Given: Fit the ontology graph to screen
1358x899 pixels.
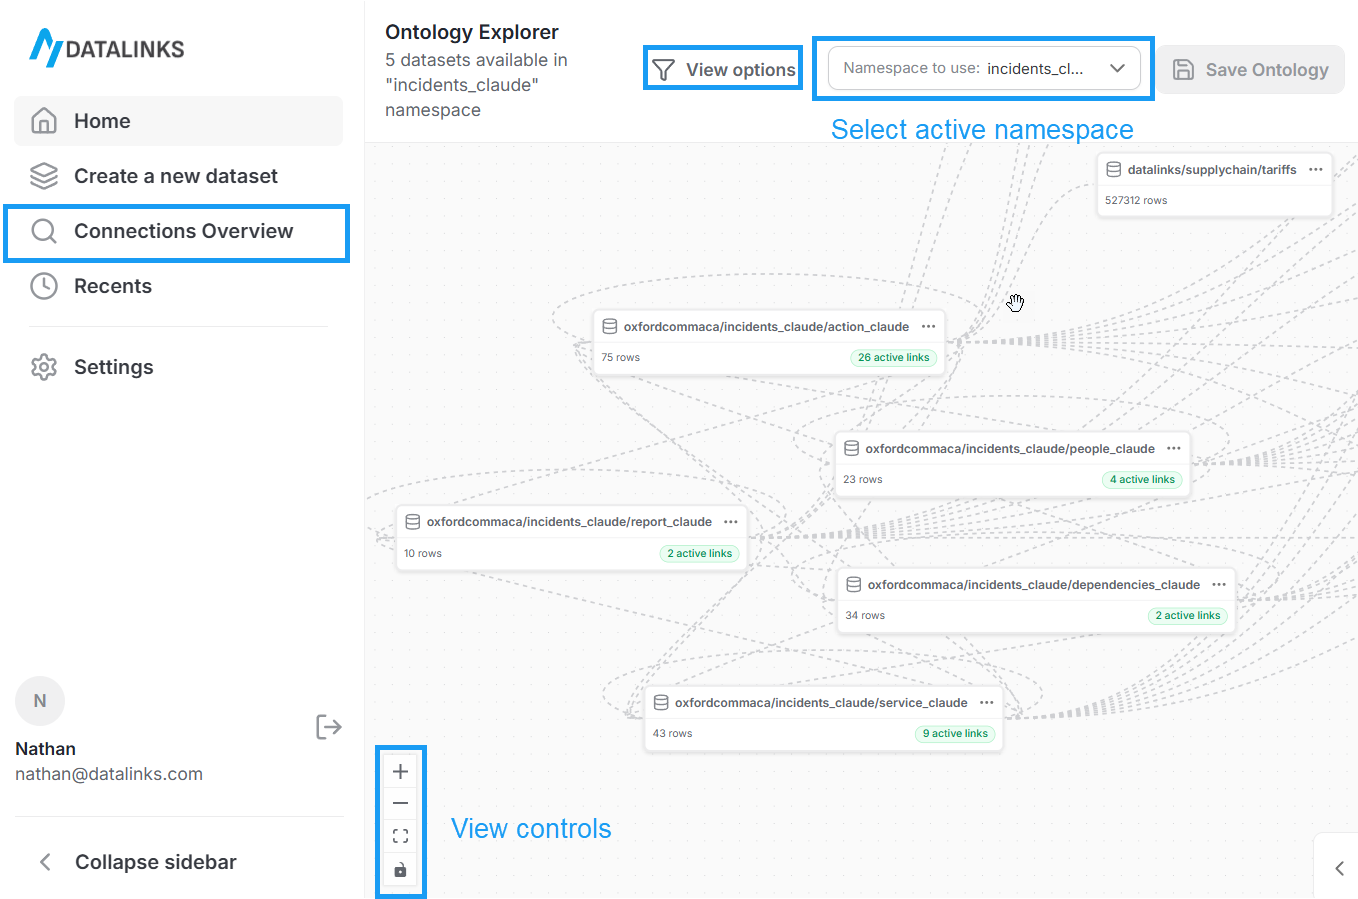Looking at the screenshot, I should (400, 836).
